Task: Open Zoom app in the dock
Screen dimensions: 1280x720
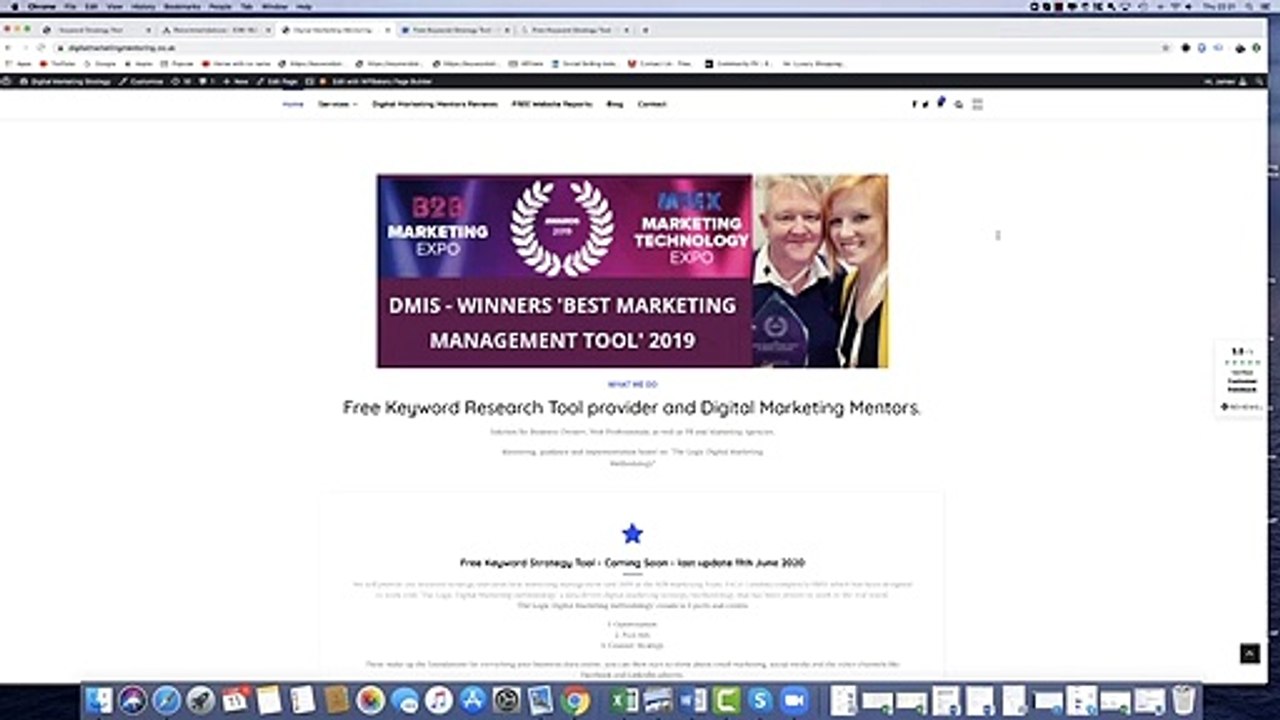Action: [x=794, y=700]
